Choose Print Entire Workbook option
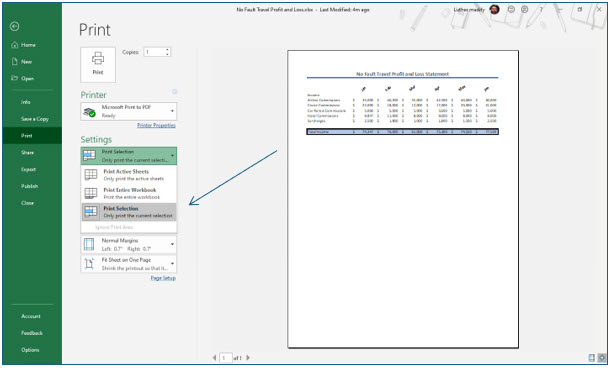The height and width of the screenshot is (368, 610). click(x=128, y=193)
